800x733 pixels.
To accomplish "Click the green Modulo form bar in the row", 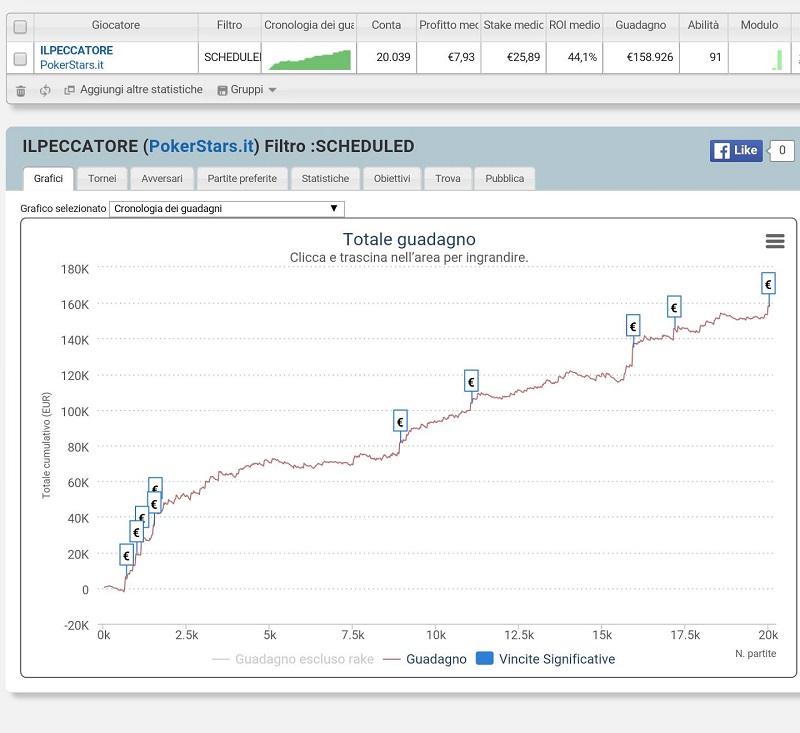I will point(779,59).
